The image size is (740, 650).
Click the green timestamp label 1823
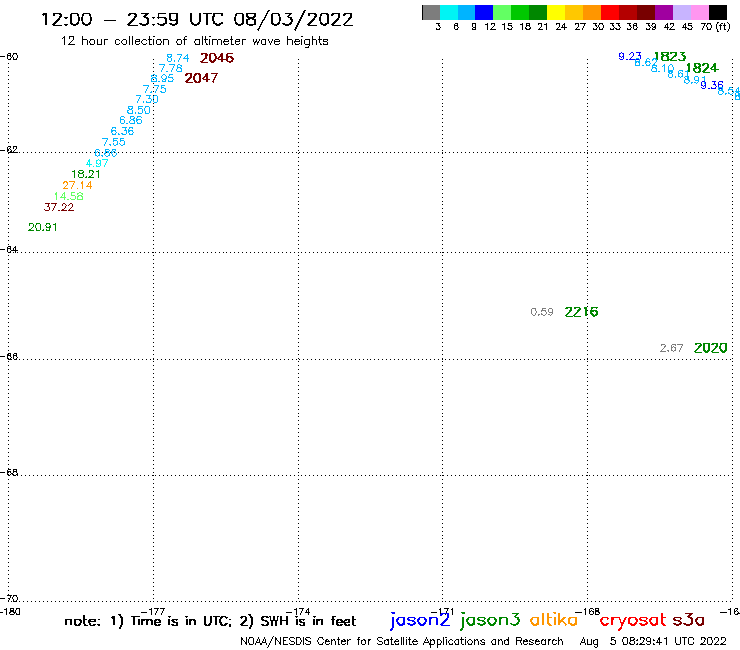click(x=670, y=57)
